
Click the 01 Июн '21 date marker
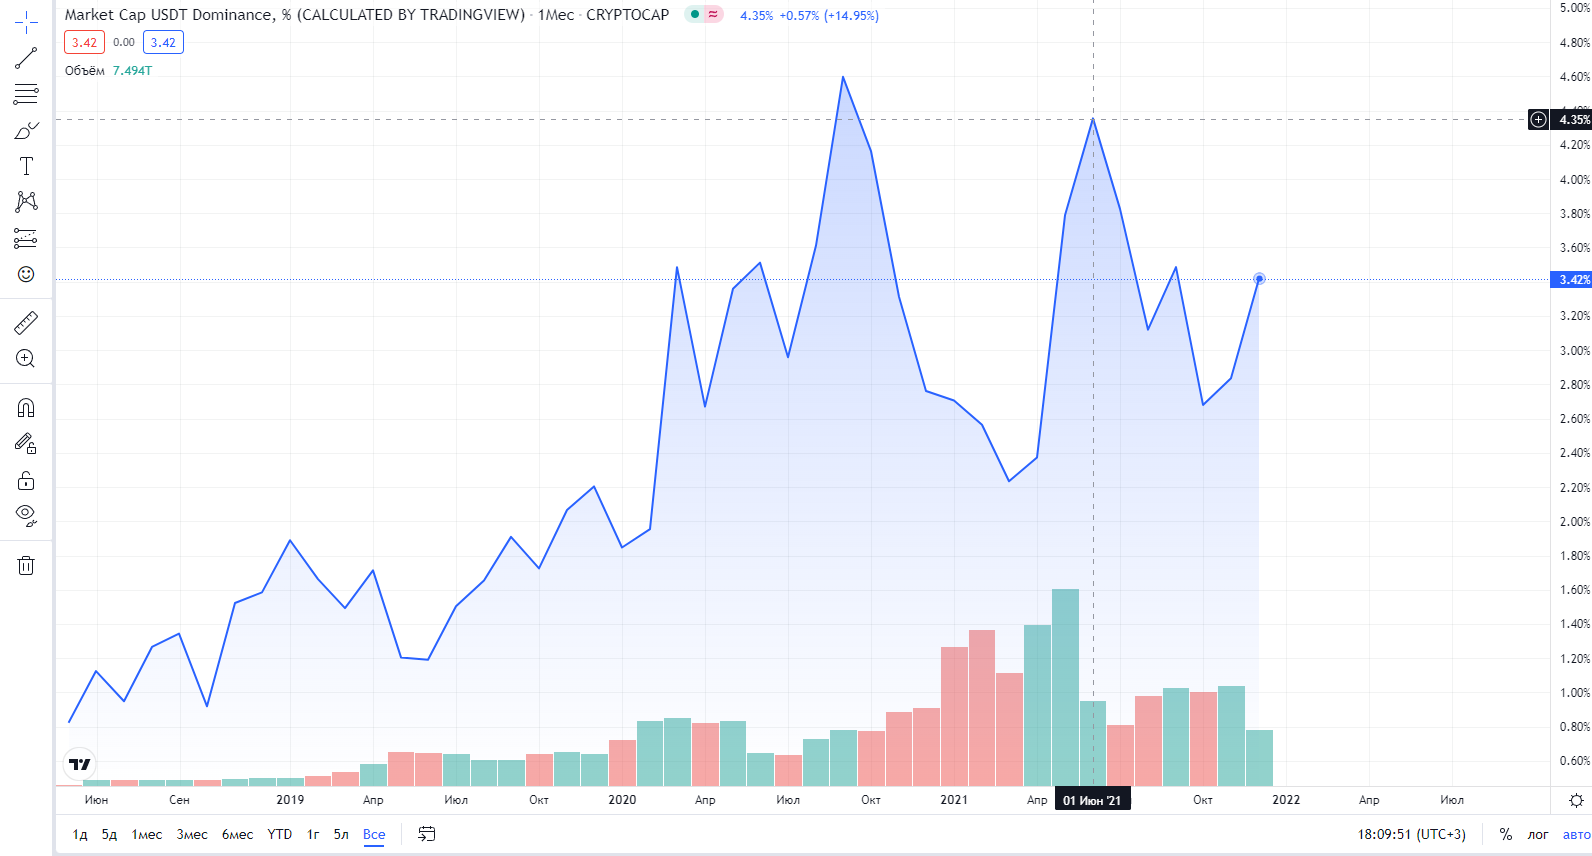(1092, 800)
